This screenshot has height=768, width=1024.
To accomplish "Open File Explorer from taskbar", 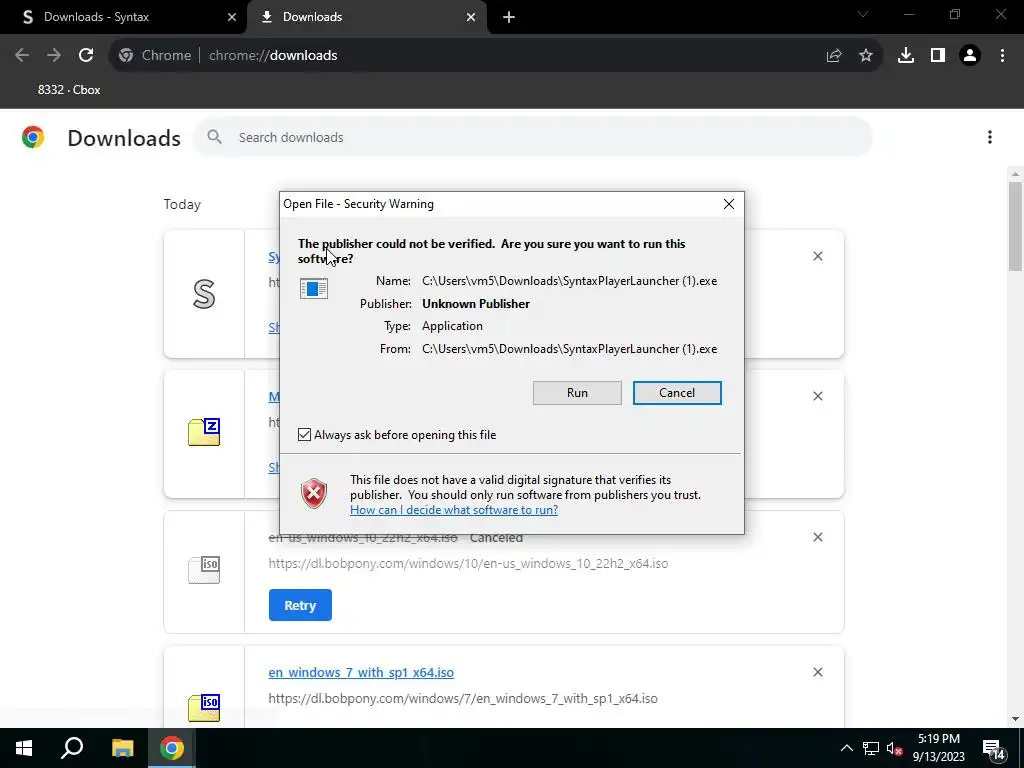I will pyautogui.click(x=122, y=748).
